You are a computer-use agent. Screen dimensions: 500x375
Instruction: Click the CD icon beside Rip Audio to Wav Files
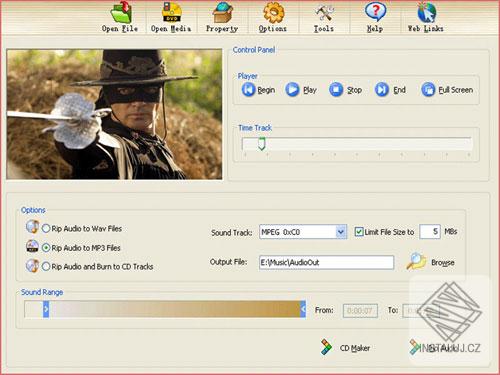click(32, 227)
